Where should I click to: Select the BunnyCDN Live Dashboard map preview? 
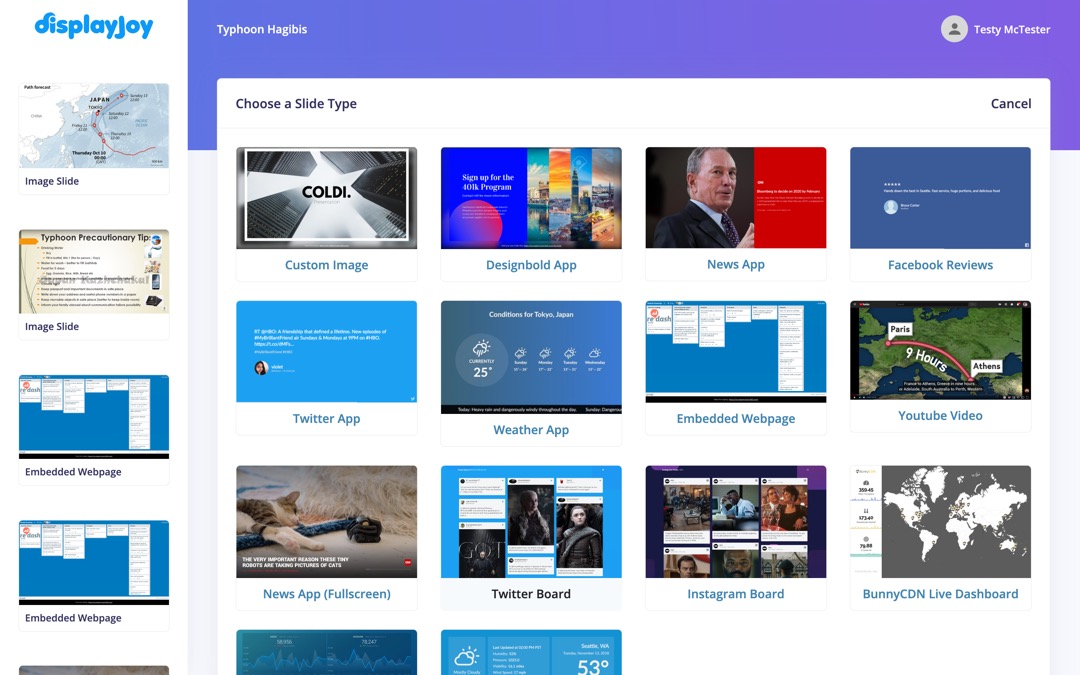click(x=940, y=521)
